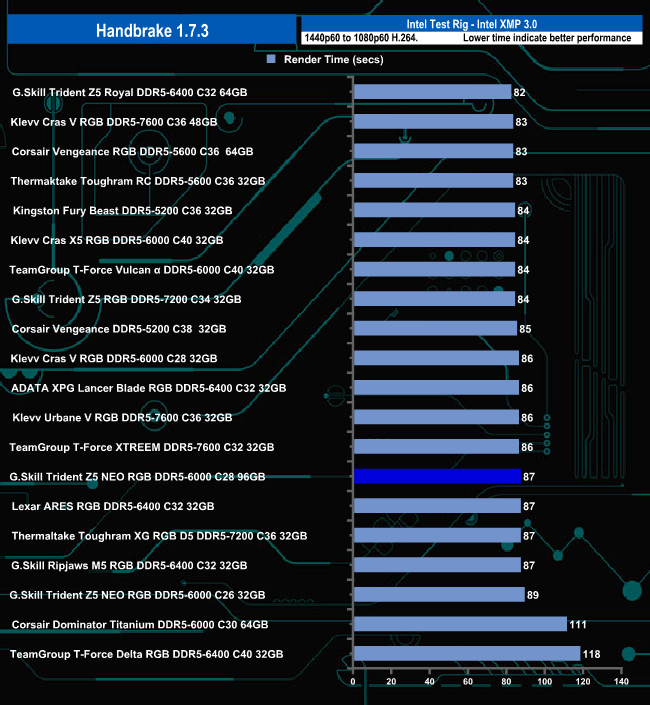
Task: Click the highlighted dark blue bar valued 87
Action: click(437, 477)
